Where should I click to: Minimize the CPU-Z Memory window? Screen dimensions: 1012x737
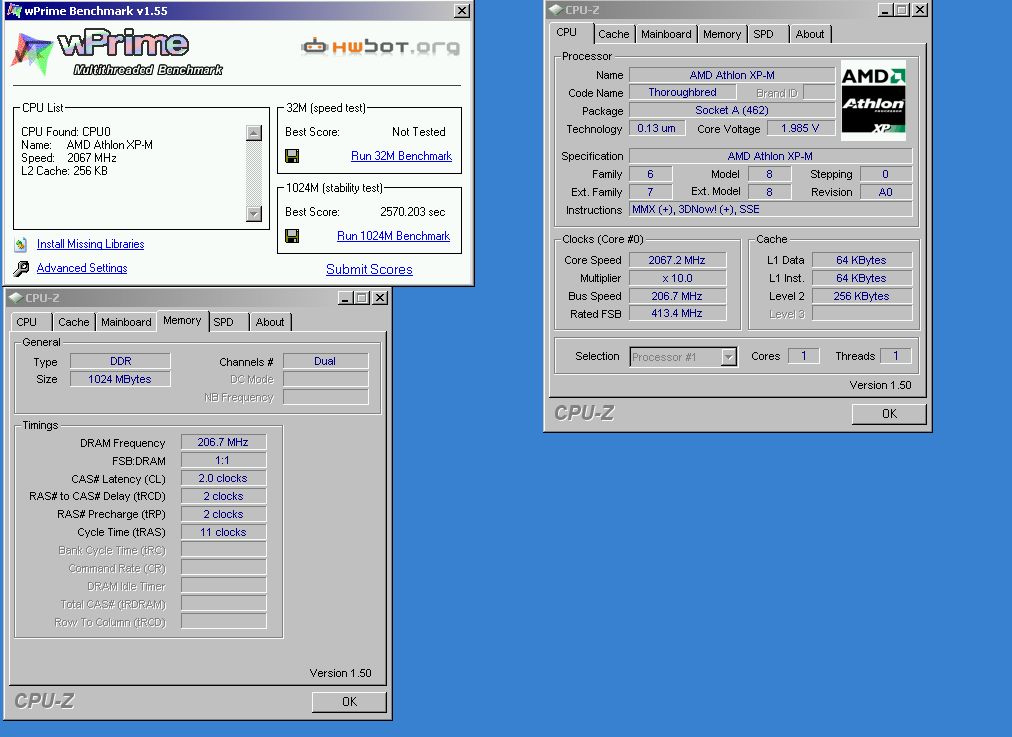[345, 298]
